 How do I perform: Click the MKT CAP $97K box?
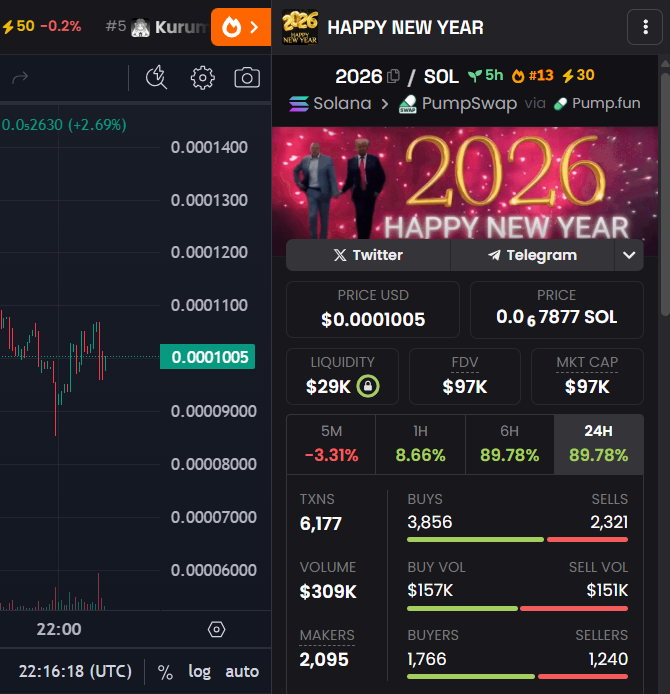click(x=587, y=376)
